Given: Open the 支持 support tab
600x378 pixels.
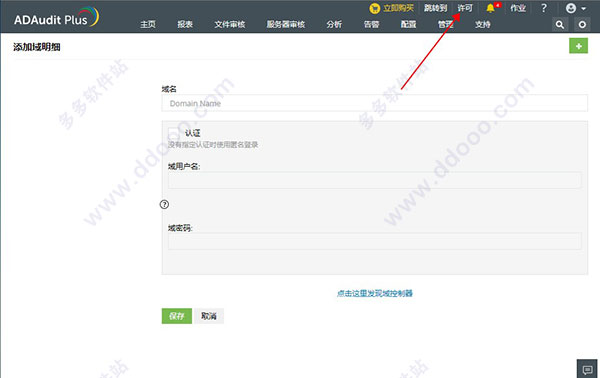Looking at the screenshot, I should click(483, 24).
